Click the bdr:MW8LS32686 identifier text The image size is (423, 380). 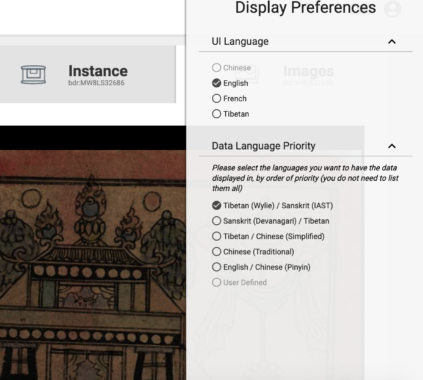(x=96, y=83)
